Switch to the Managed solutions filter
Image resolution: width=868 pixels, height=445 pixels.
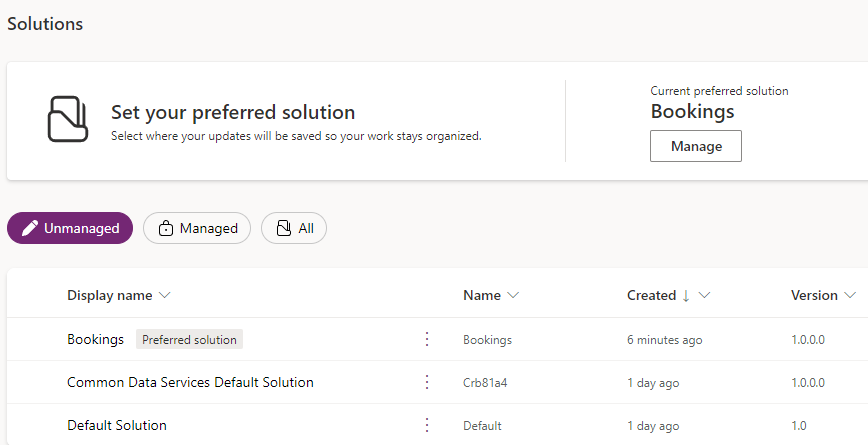coord(197,228)
